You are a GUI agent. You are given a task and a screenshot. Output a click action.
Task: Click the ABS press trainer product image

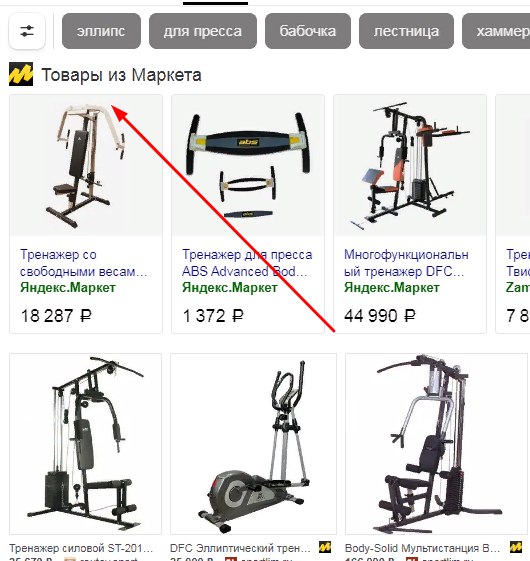(248, 165)
